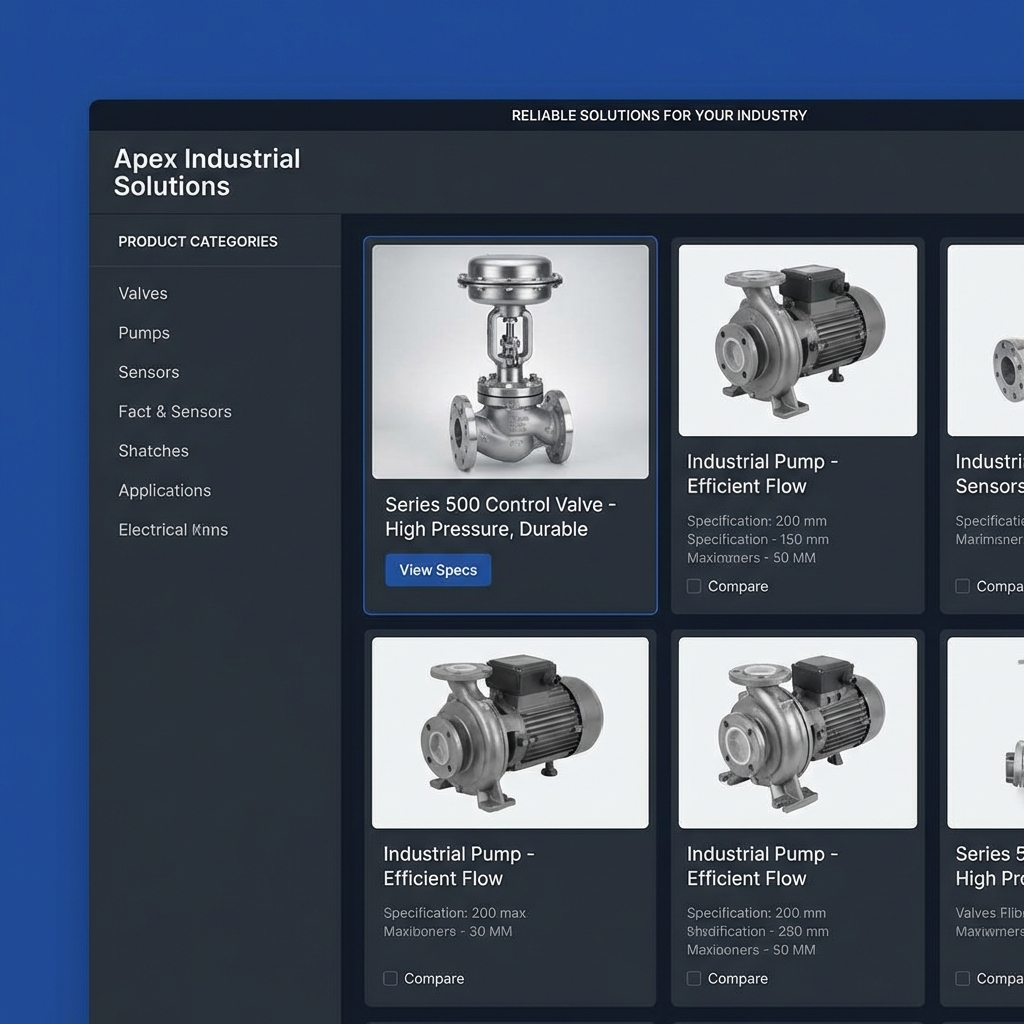Select the Sensors category

[148, 372]
